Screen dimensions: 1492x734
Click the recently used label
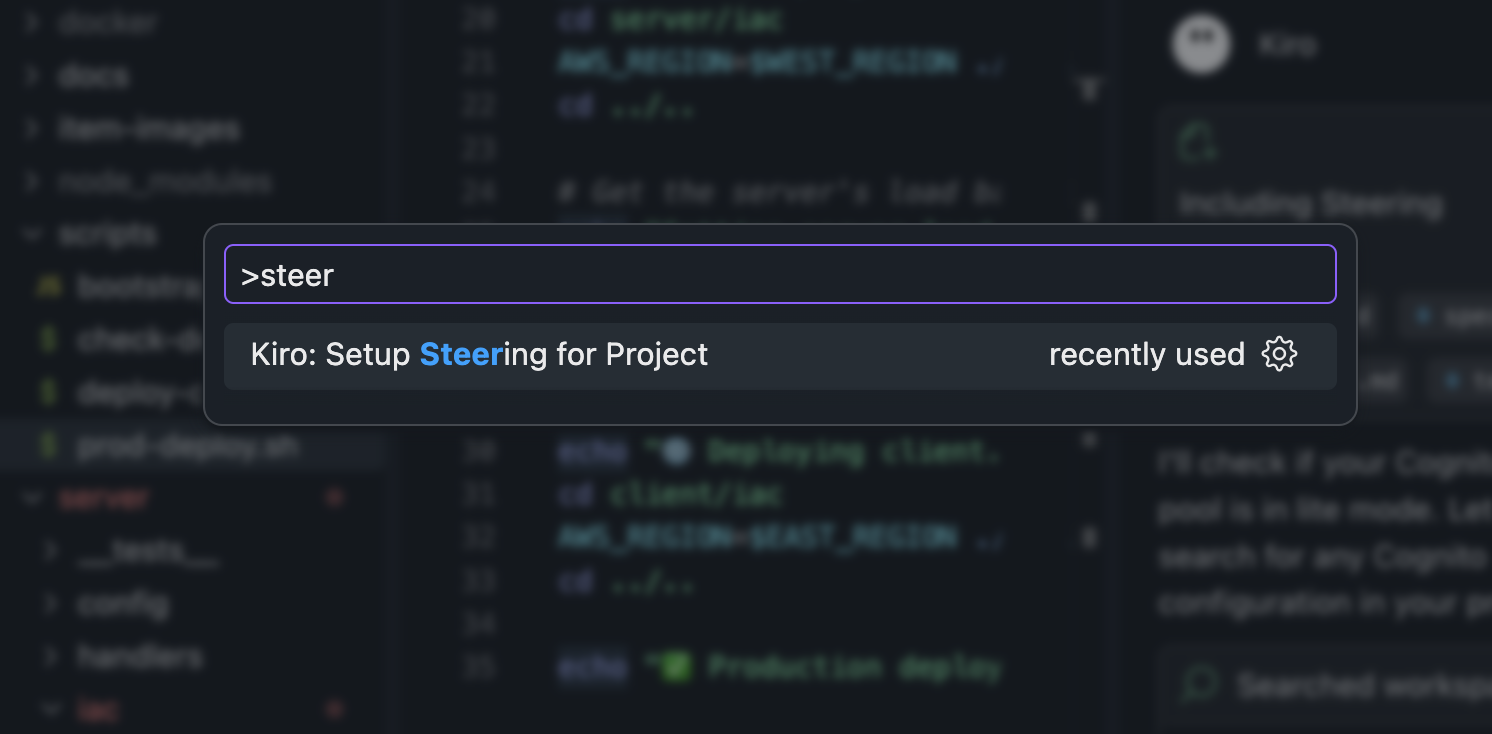coord(1146,355)
